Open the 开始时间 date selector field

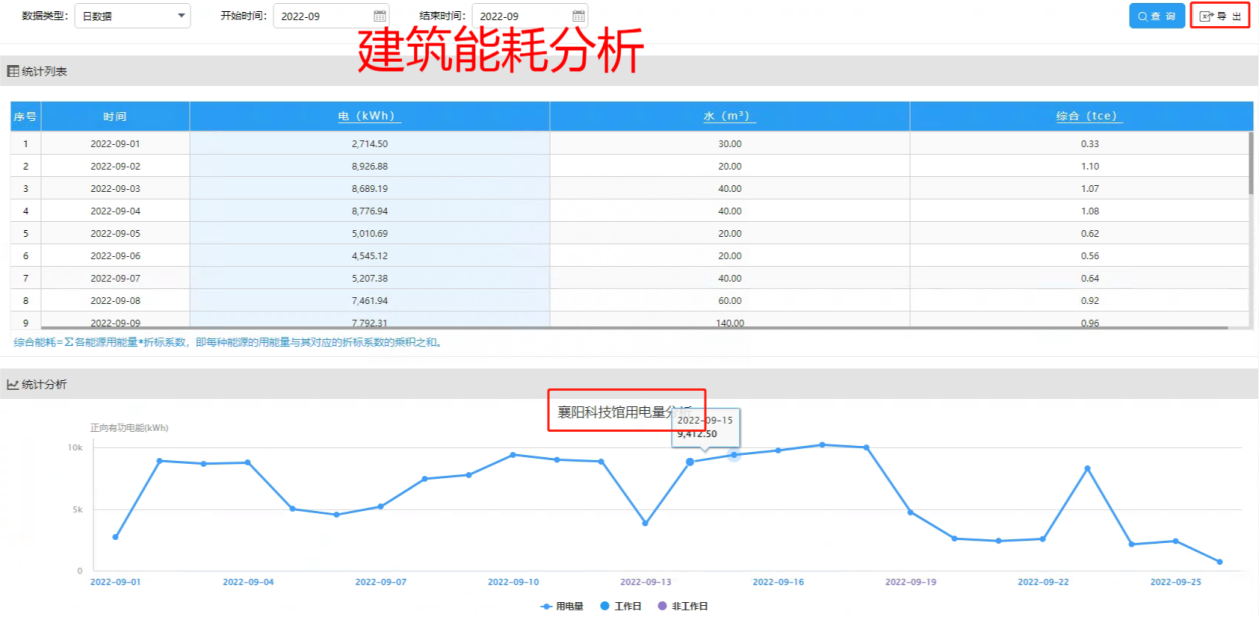pyautogui.click(x=322, y=16)
